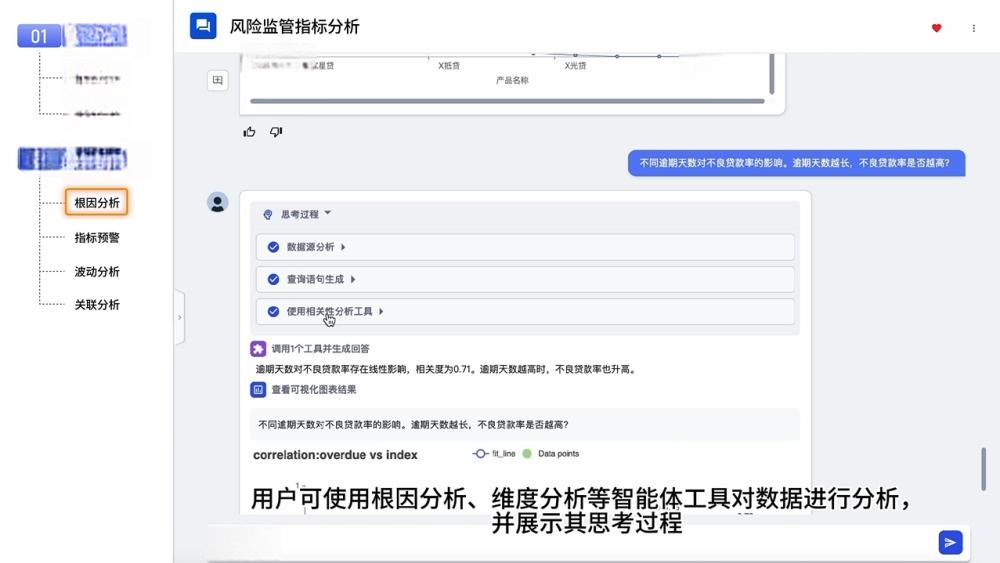Click the 风险监管指标分析 page title
1000x563 pixels.
point(295,27)
